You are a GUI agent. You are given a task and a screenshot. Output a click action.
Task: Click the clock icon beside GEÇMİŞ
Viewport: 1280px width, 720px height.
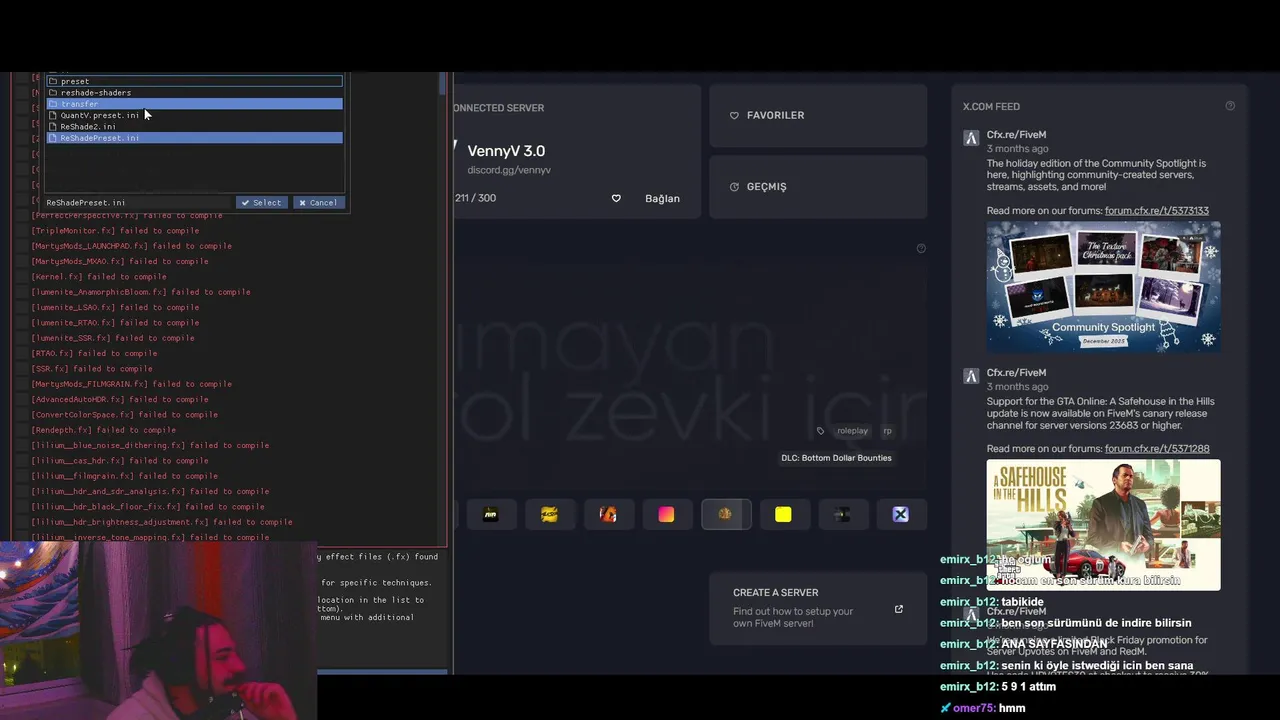coord(734,187)
